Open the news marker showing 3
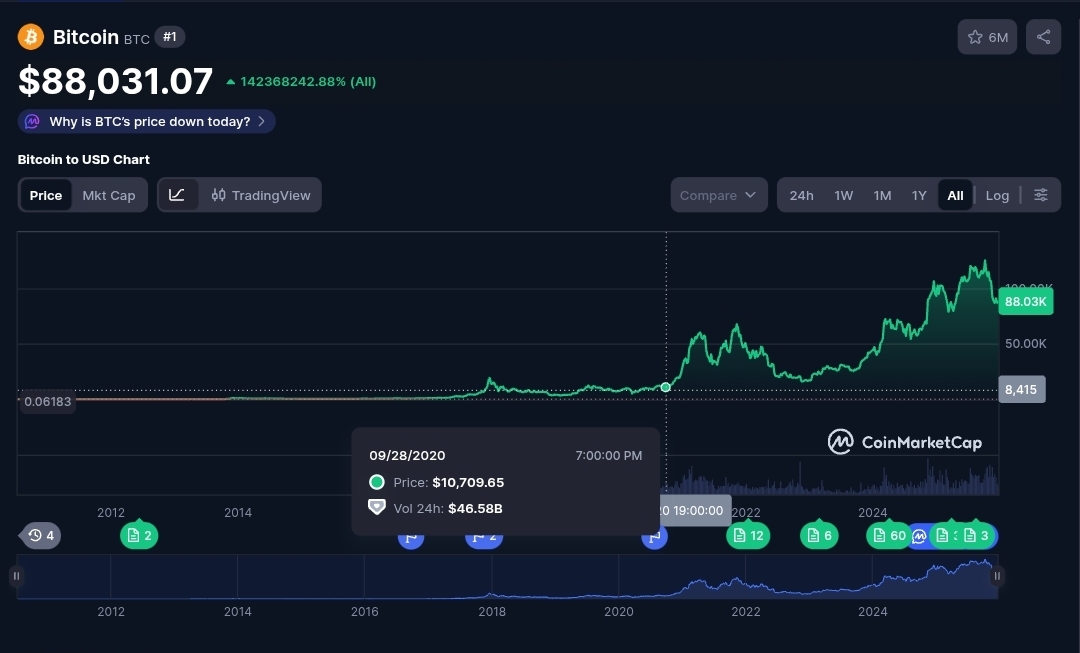This screenshot has width=1080, height=653. pos(977,535)
